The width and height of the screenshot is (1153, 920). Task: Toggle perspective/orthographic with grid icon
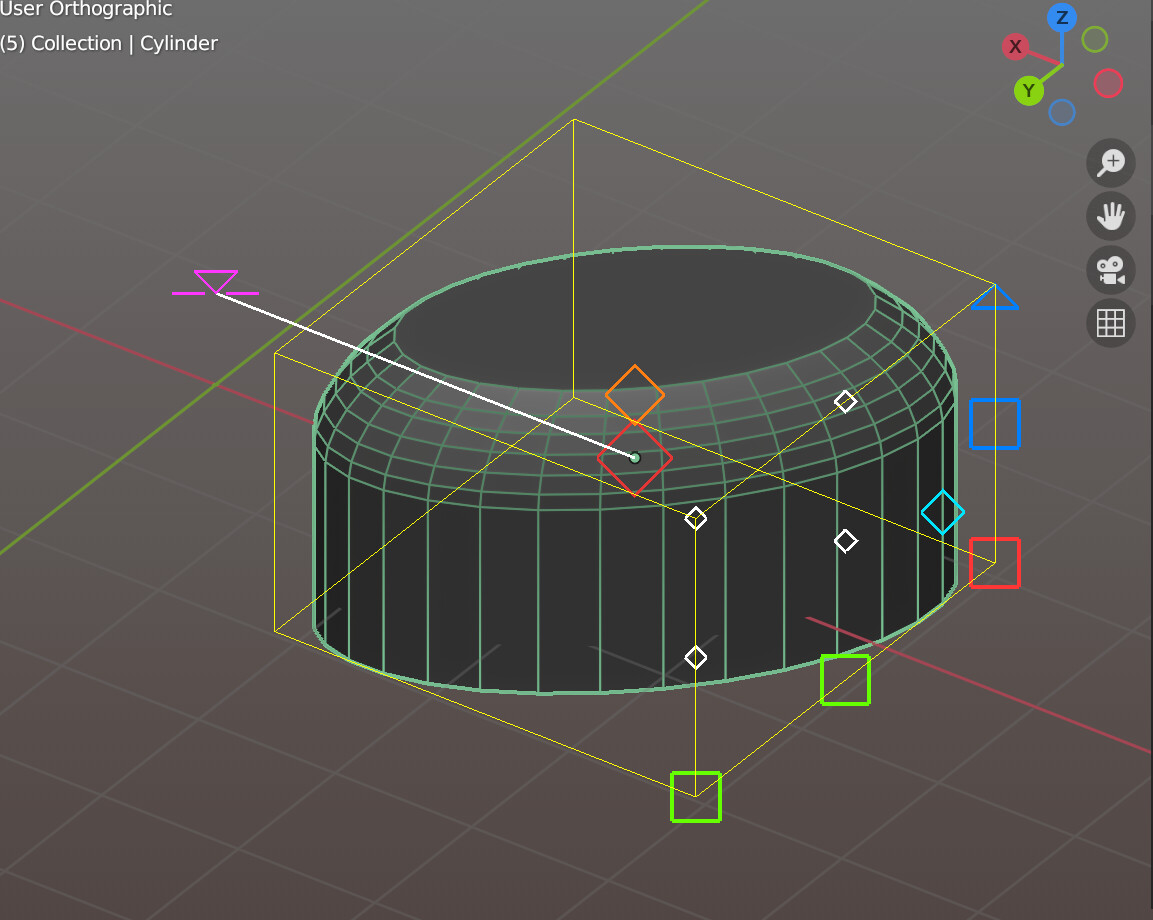(x=1110, y=323)
